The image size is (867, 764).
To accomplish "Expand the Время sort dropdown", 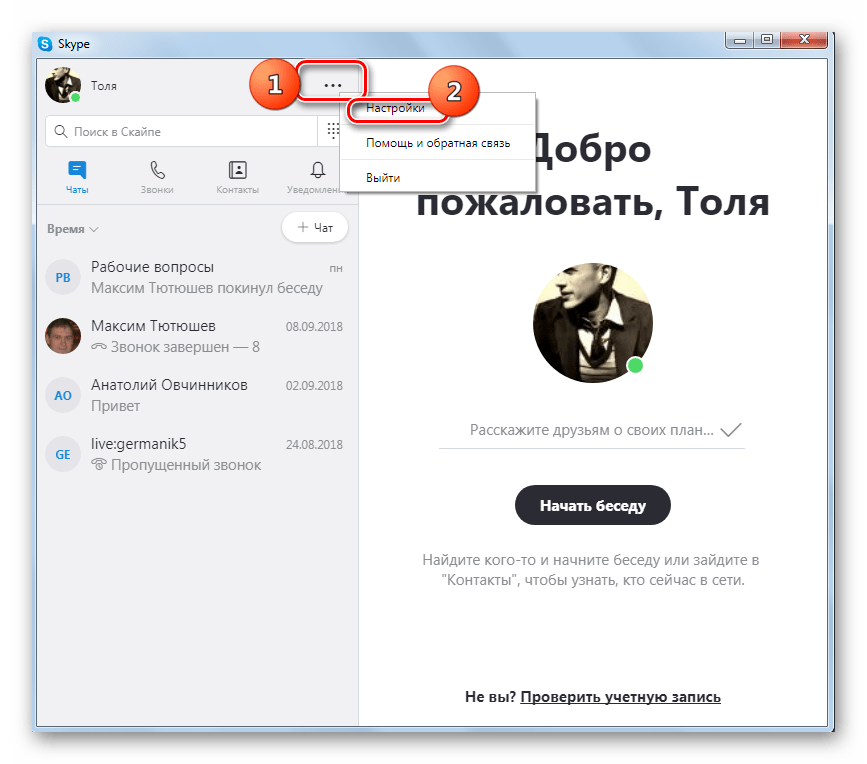I will [73, 229].
